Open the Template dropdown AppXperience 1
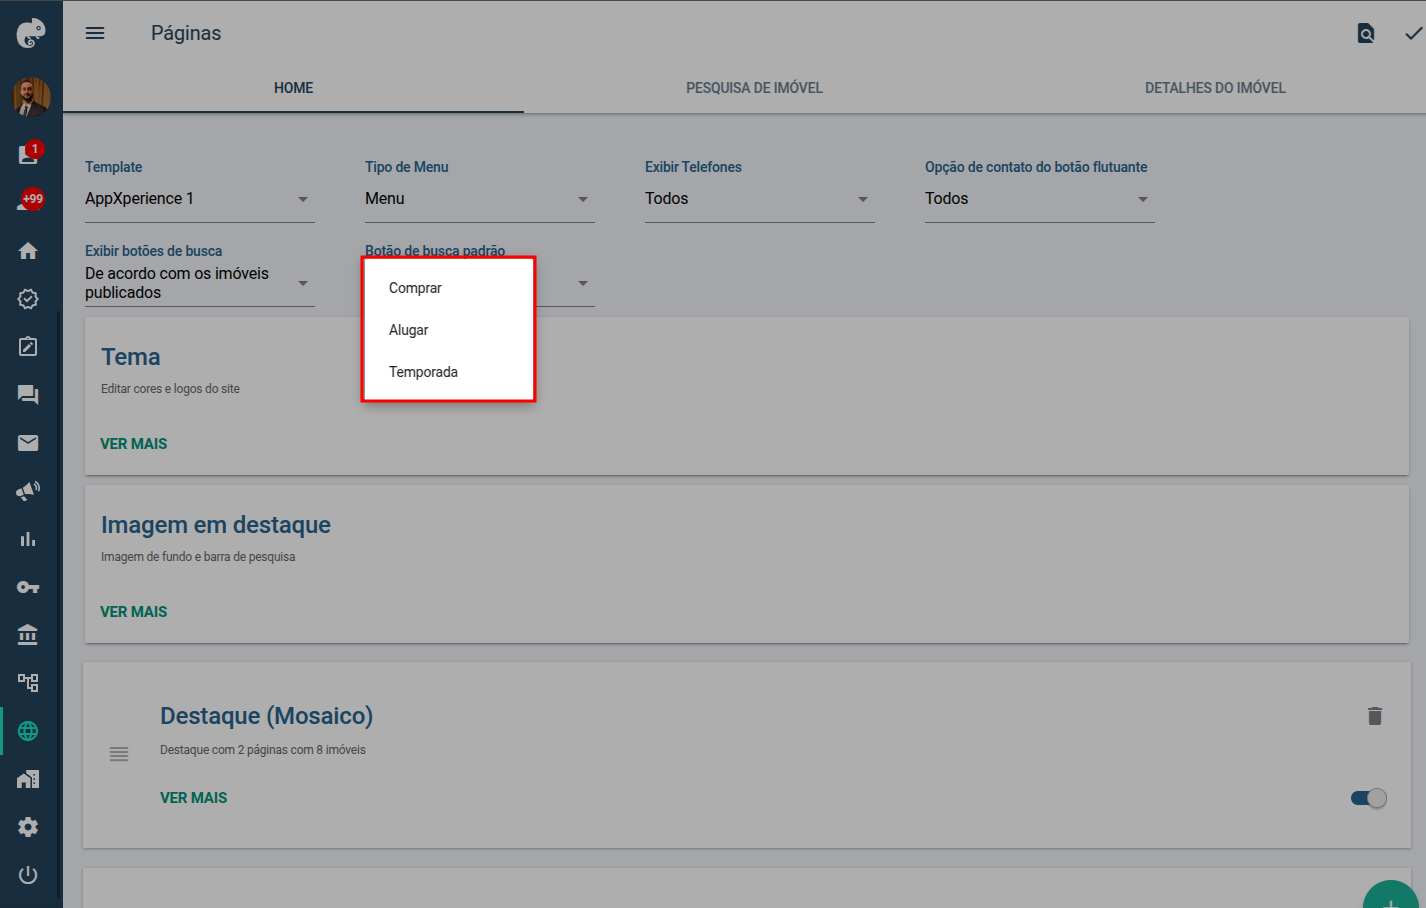Screen dimensions: 1426x908 click(x=200, y=199)
